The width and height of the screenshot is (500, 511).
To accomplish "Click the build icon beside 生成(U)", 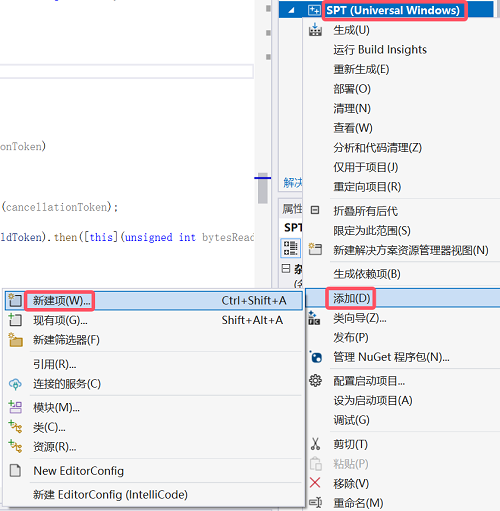I will [x=315, y=30].
